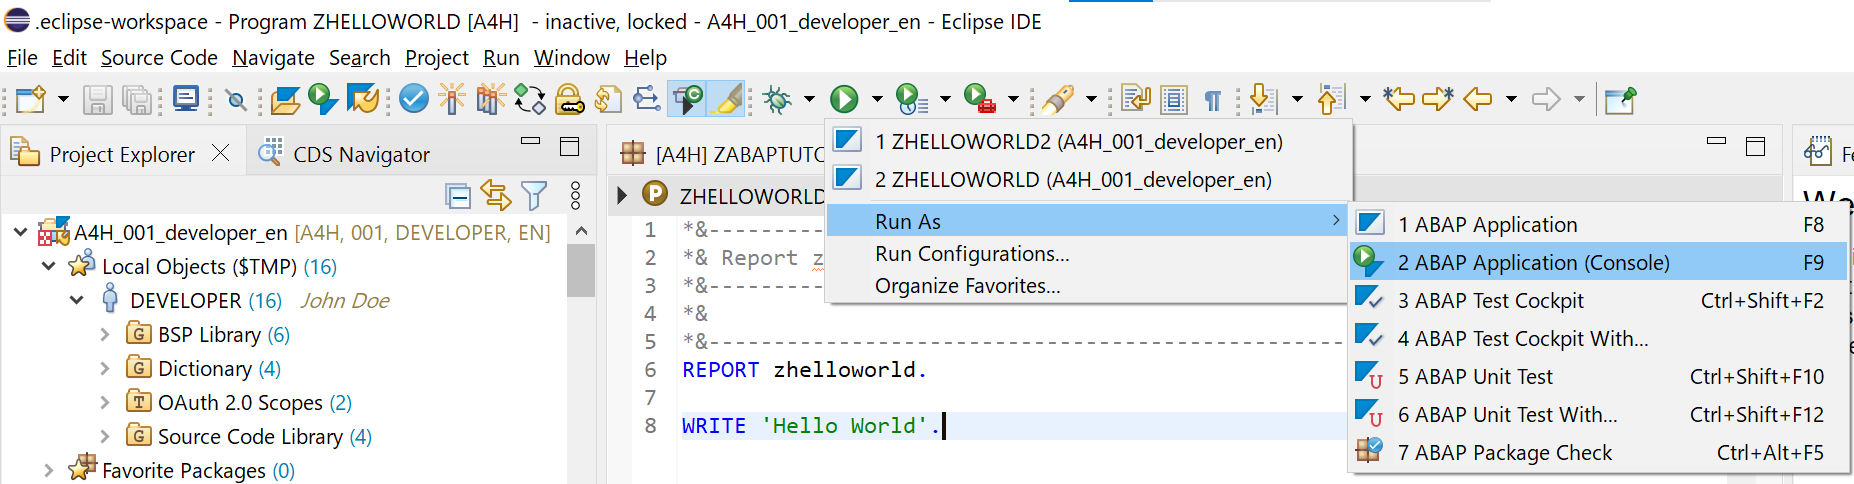Click the Next Annotation down arrow icon
Screen dimensions: 1854x484
pos(1263,98)
